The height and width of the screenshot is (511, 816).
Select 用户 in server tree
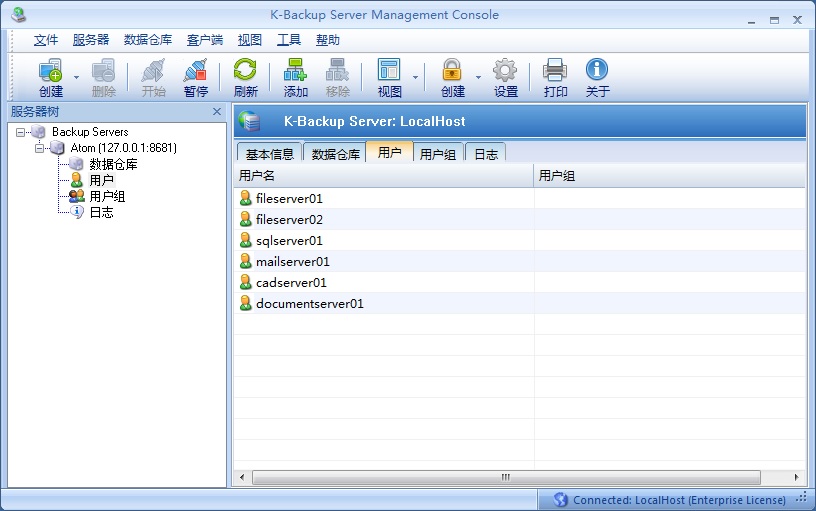[x=101, y=181]
